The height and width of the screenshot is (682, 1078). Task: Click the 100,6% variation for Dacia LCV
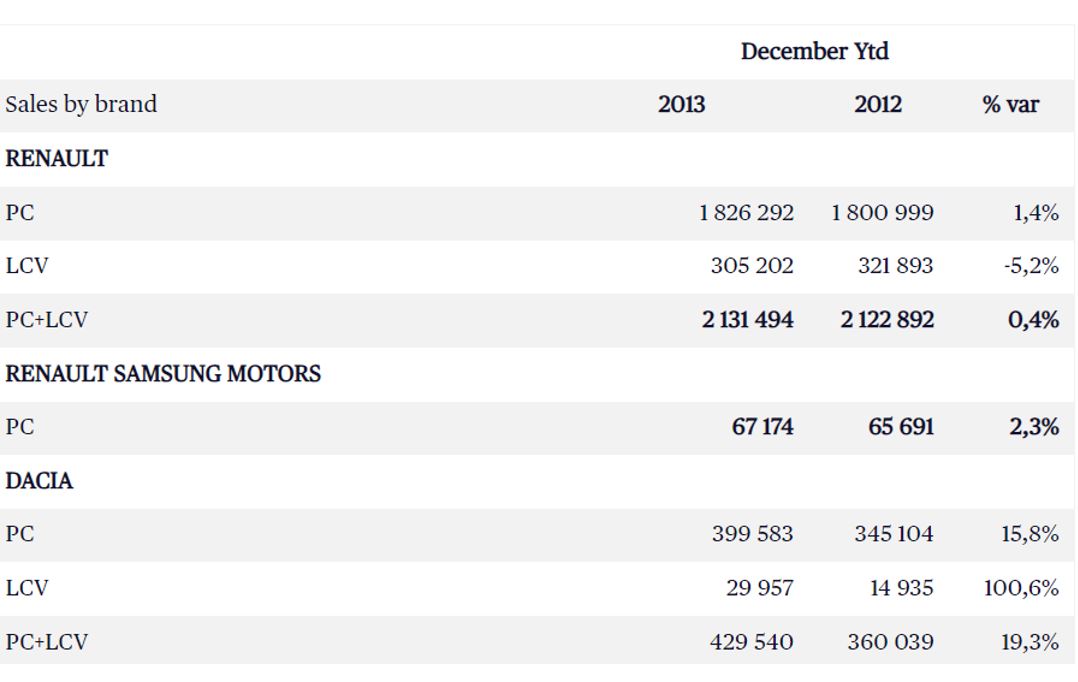pos(1022,589)
